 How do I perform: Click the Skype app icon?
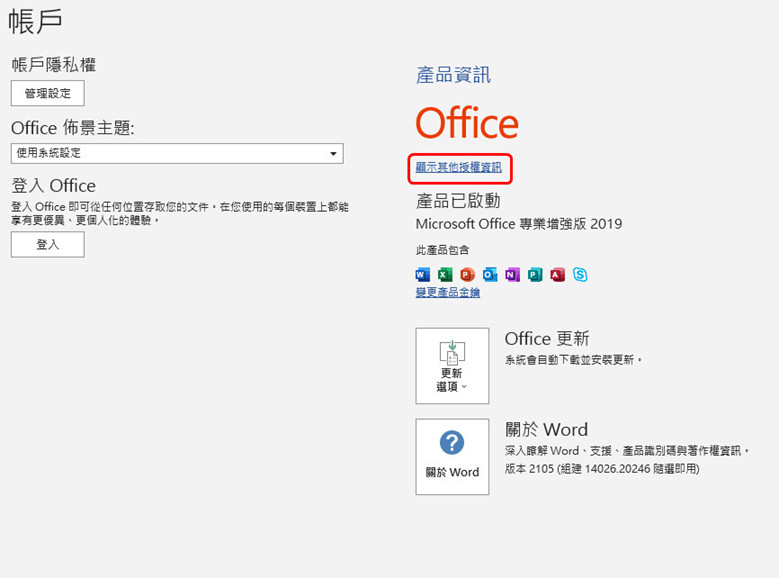coord(580,274)
